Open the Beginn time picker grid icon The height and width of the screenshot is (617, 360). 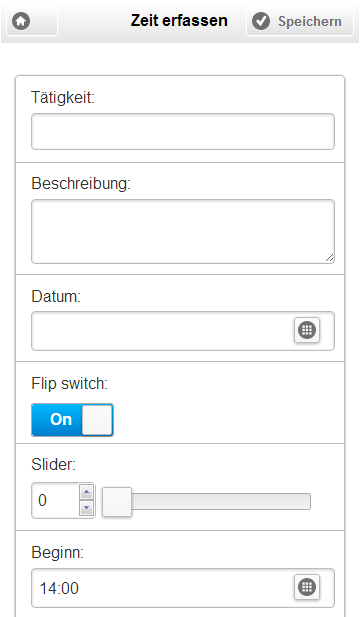[307, 587]
